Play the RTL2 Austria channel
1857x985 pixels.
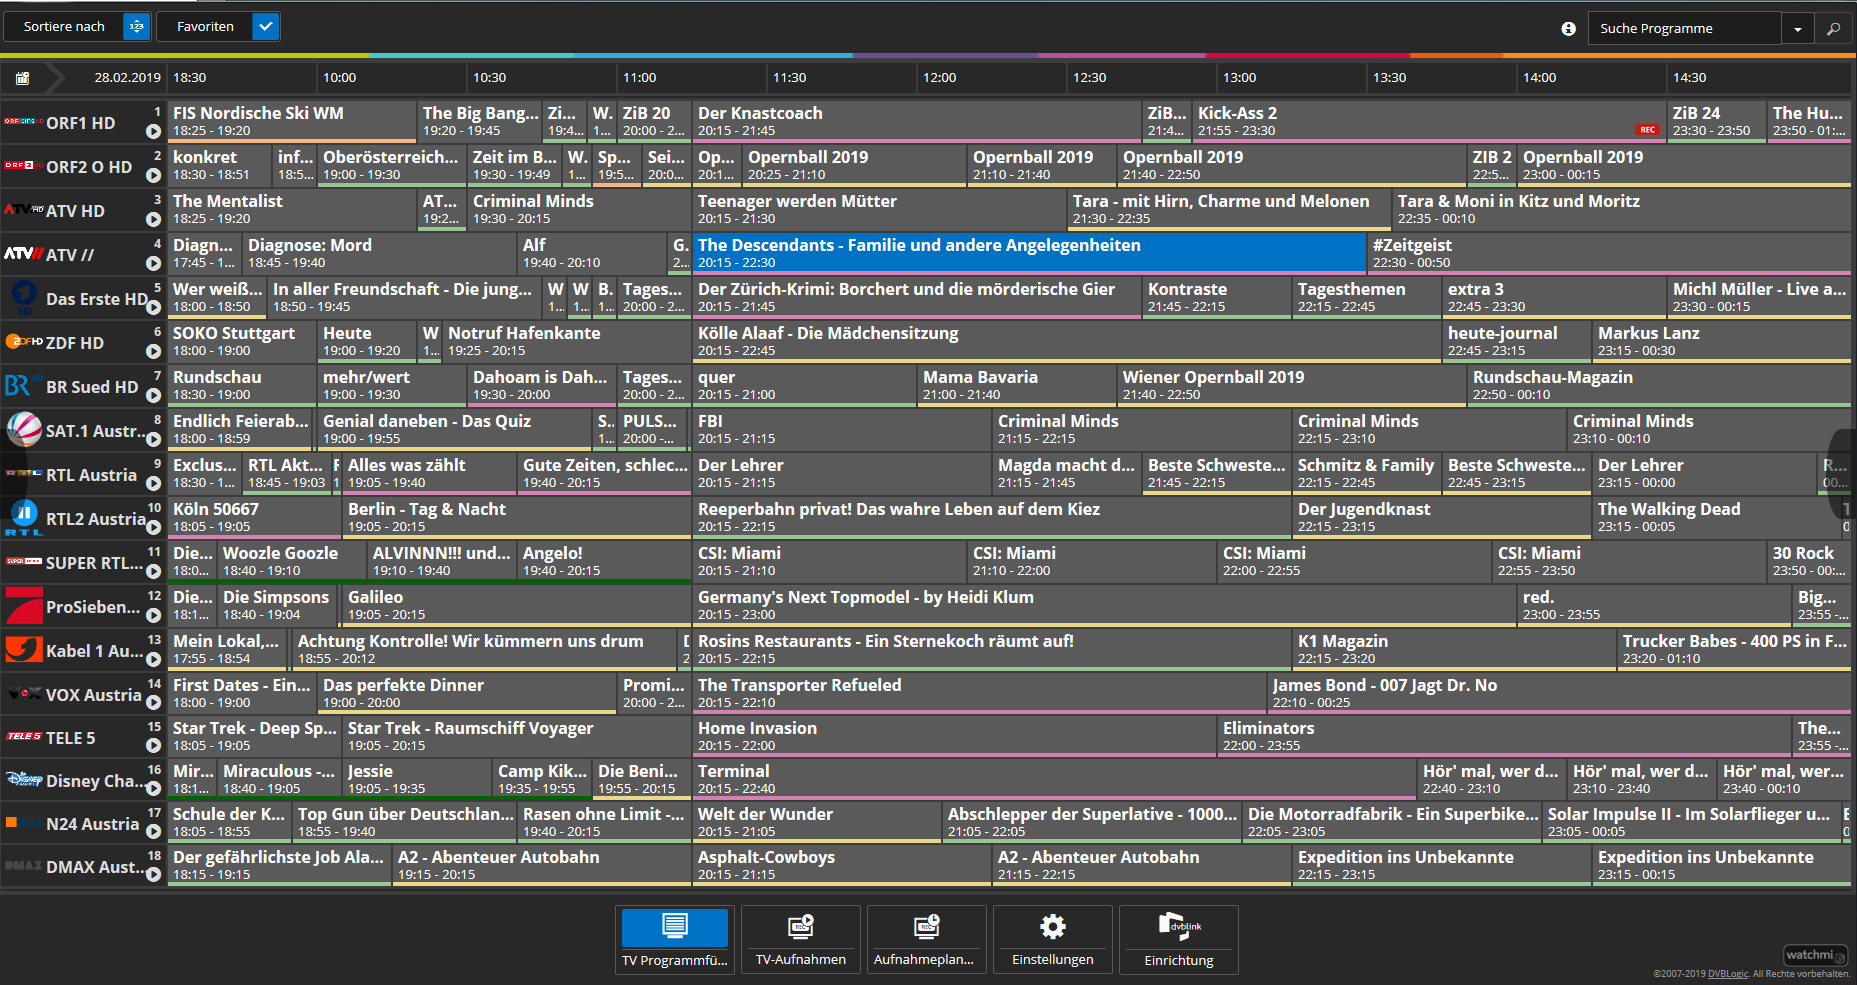153,527
